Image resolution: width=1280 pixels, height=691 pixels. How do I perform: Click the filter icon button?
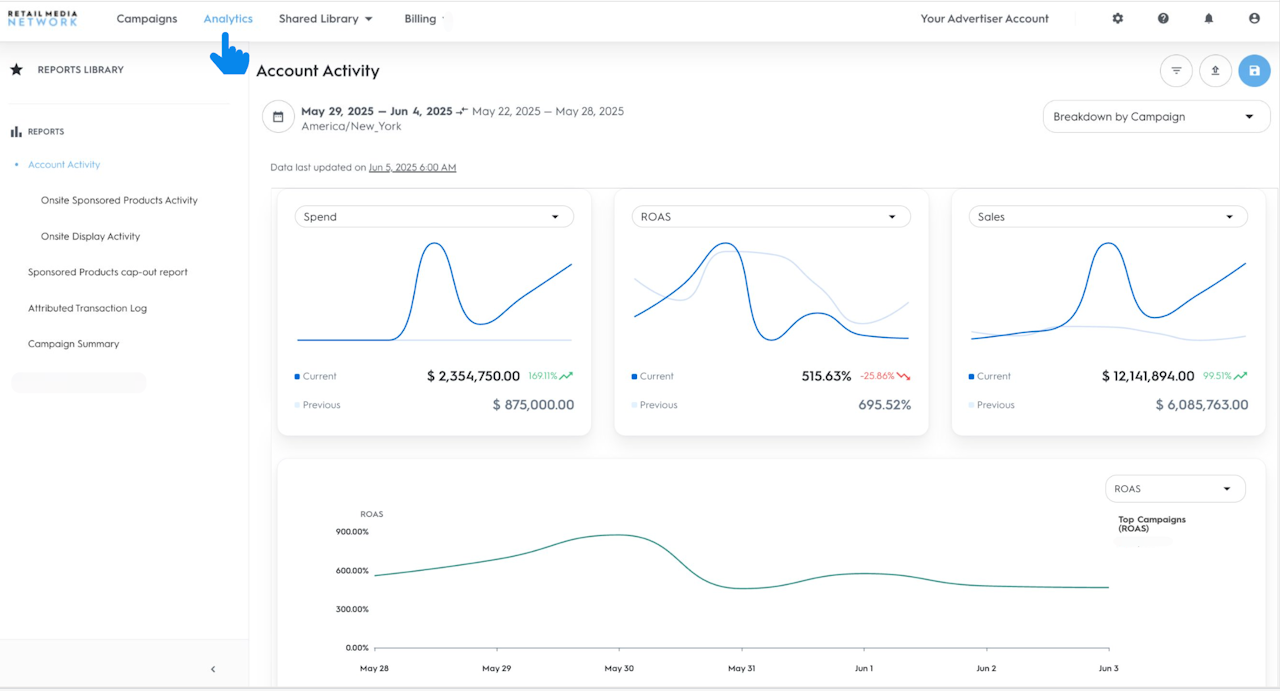click(x=1176, y=71)
